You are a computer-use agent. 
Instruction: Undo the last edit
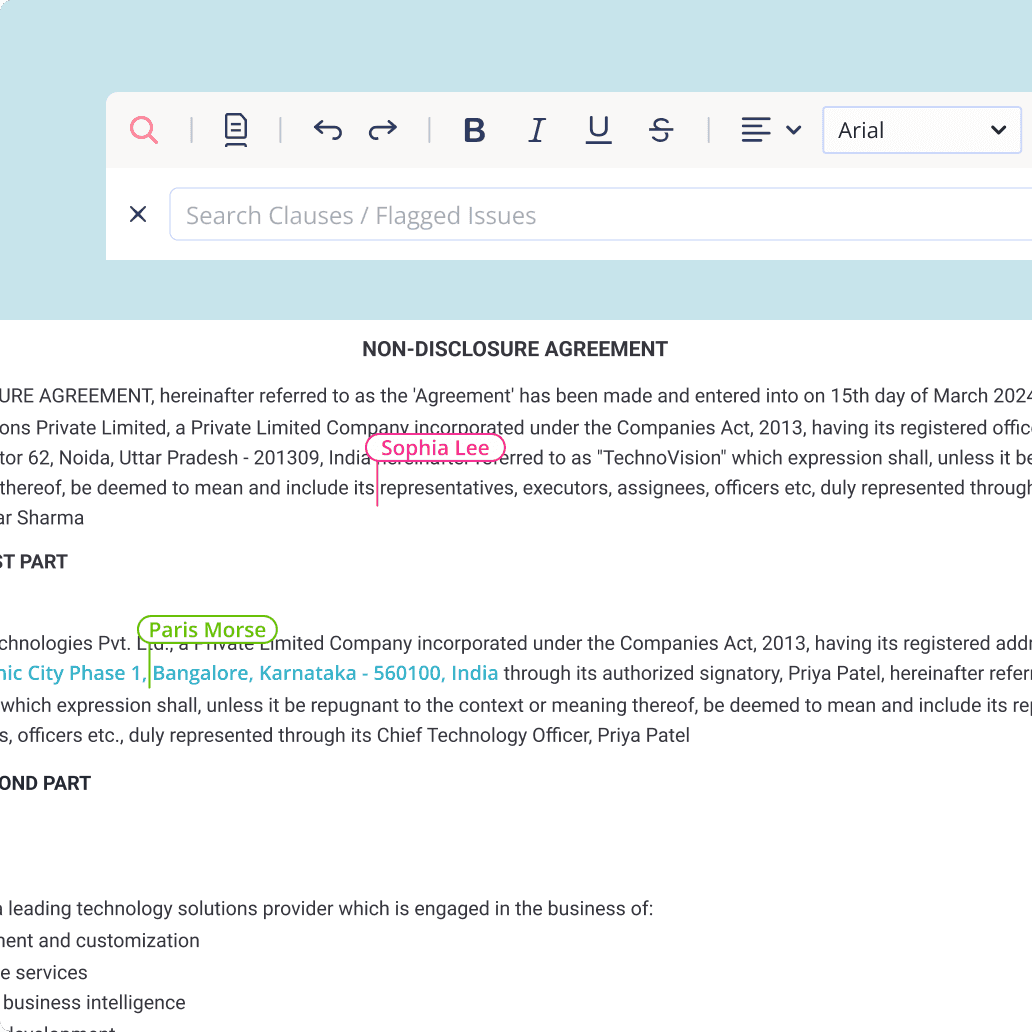coord(328,130)
